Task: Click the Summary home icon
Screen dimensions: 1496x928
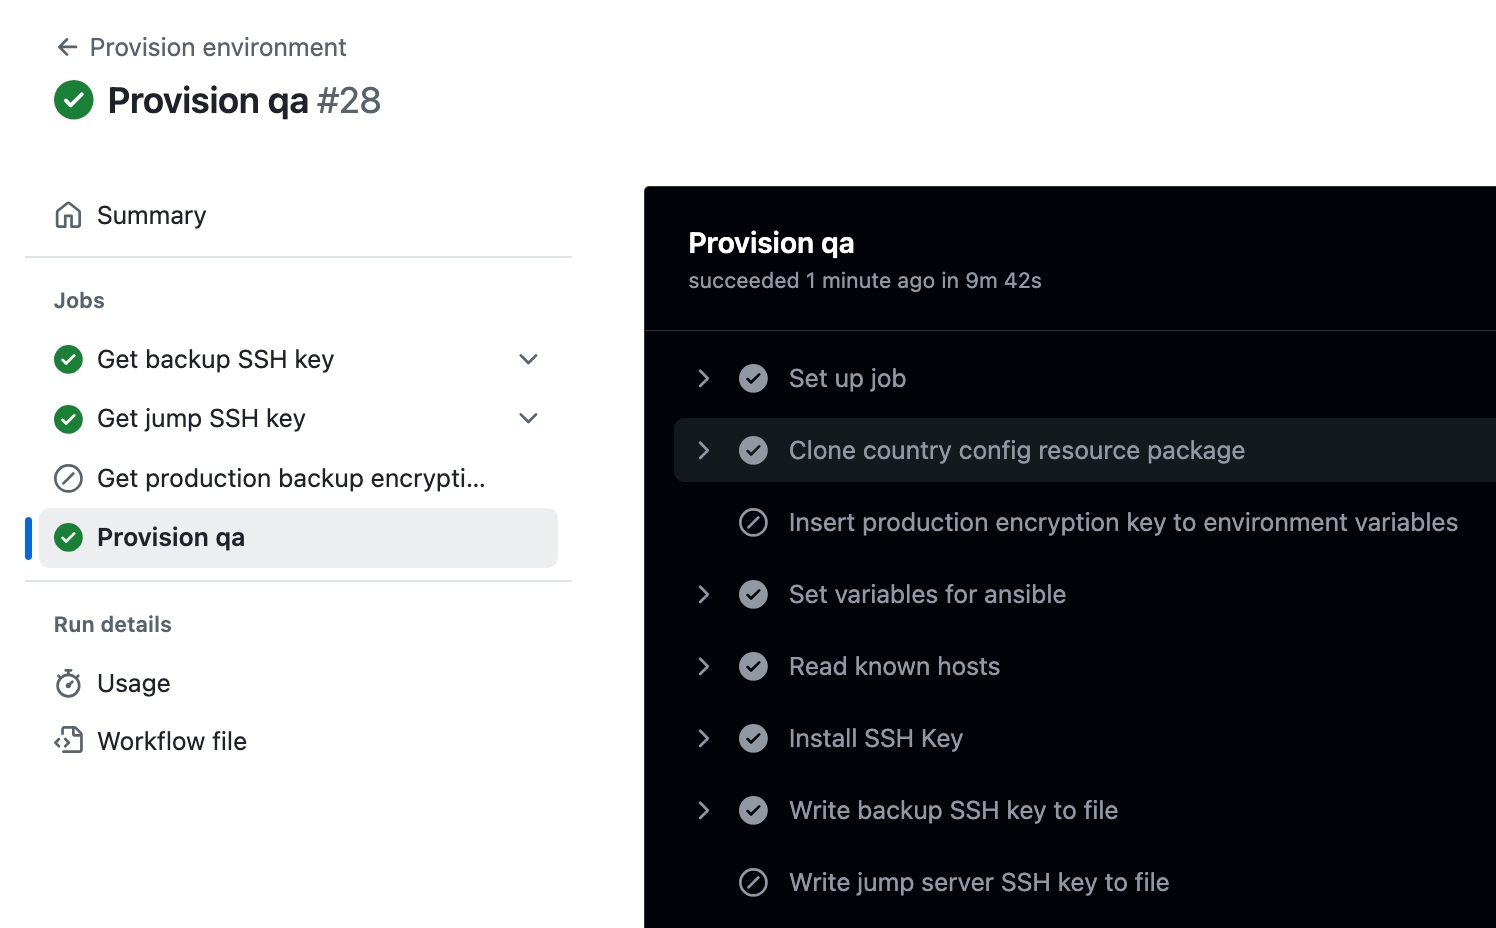Action: (68, 215)
